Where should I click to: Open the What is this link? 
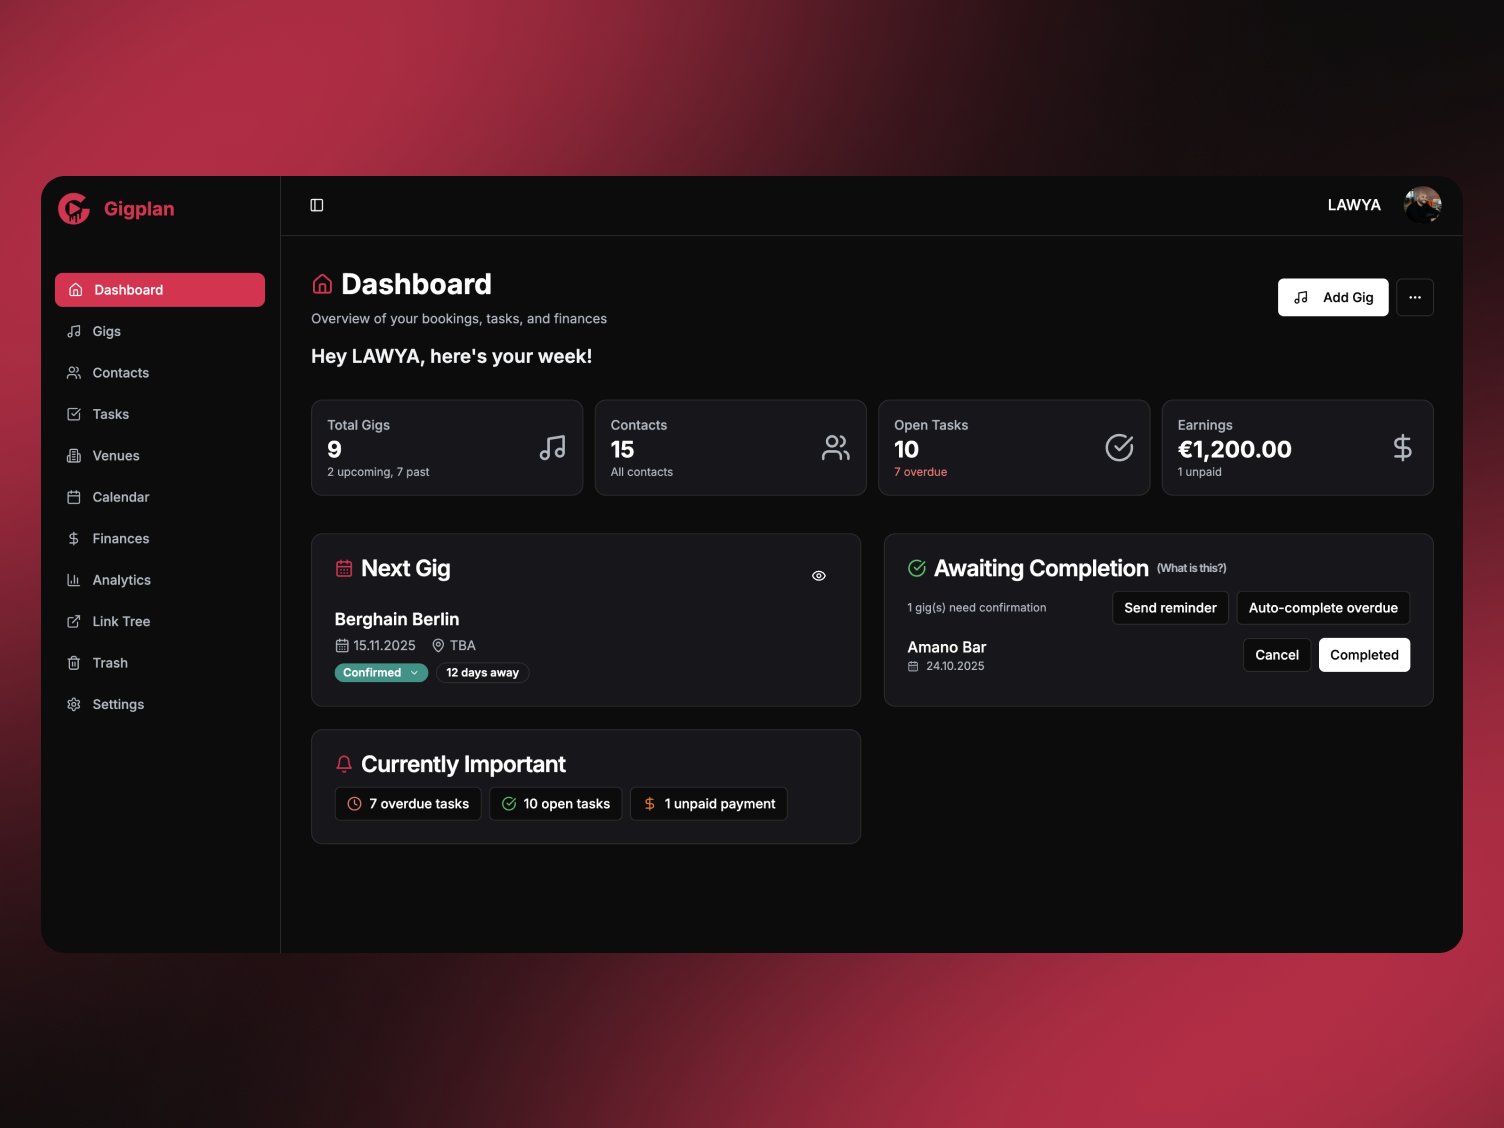pyautogui.click(x=1191, y=567)
